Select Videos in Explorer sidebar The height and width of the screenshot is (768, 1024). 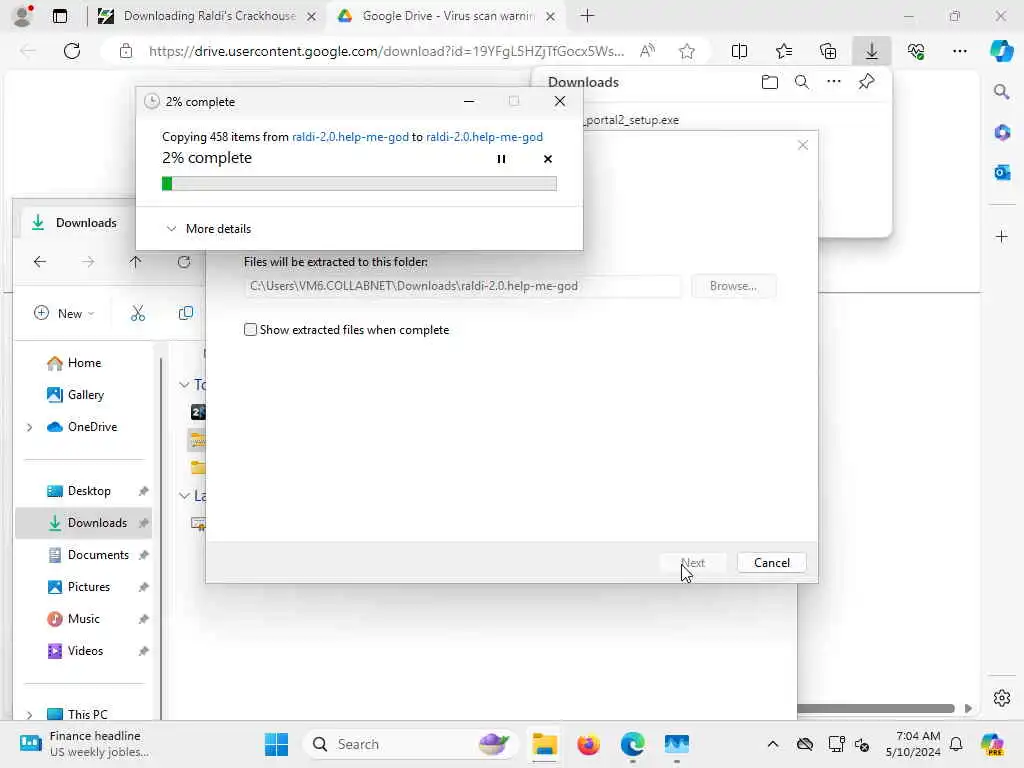coord(84,650)
